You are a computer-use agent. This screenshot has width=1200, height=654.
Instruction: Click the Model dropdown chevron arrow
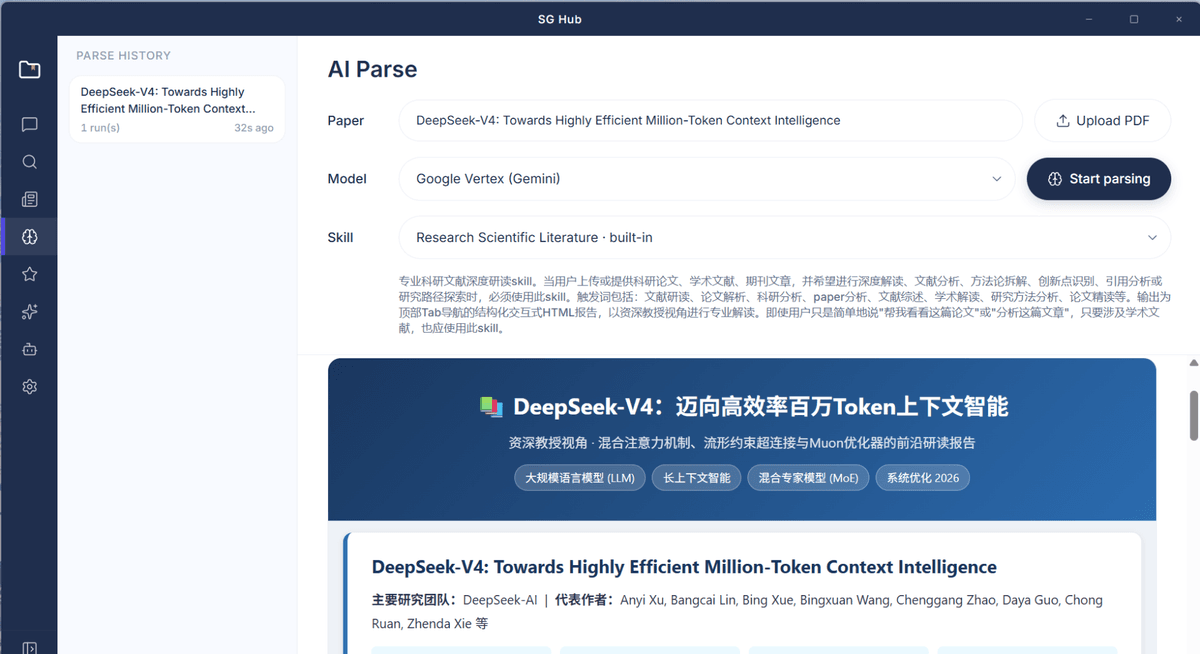[x=996, y=179]
